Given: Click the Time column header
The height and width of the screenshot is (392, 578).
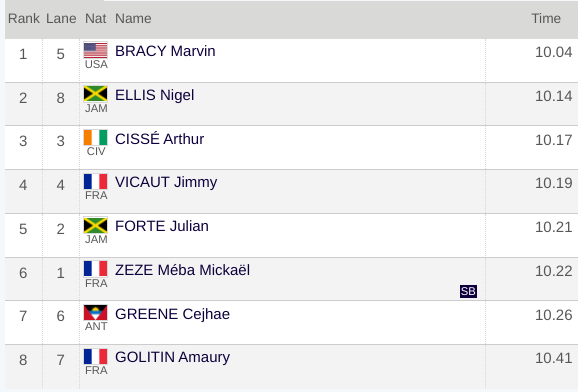Looking at the screenshot, I should [x=546, y=18].
